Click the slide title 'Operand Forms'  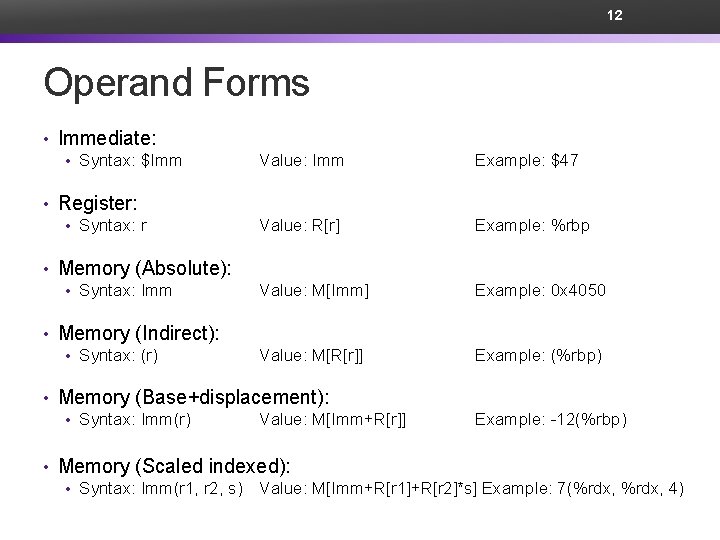tap(177, 83)
